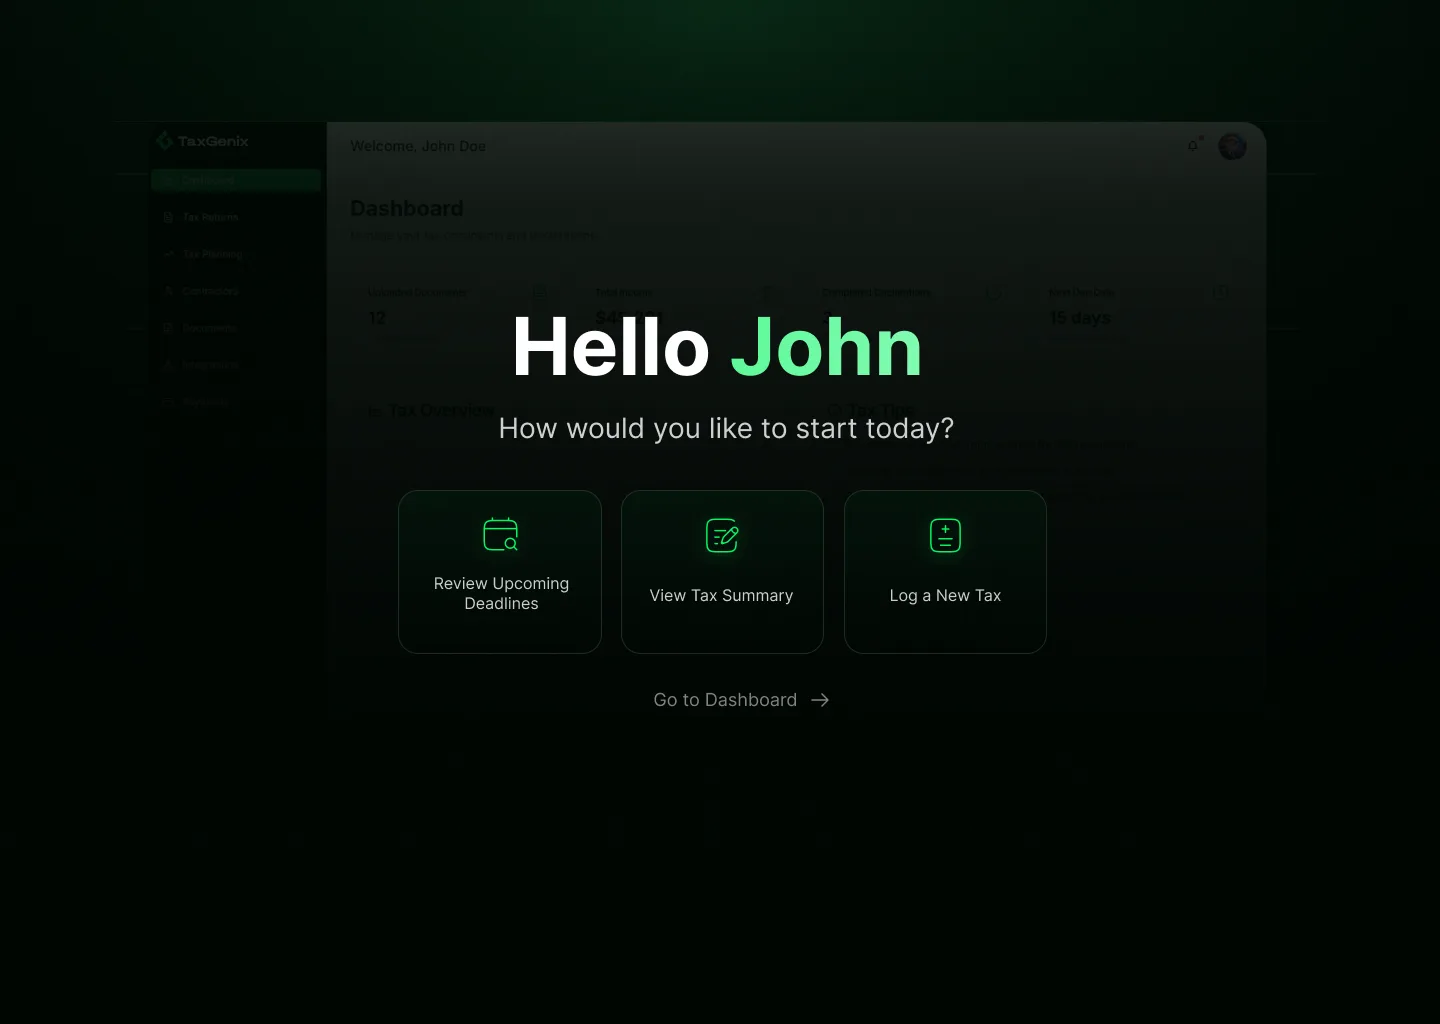
Task: Click "How would you like to start today?"
Action: point(726,428)
